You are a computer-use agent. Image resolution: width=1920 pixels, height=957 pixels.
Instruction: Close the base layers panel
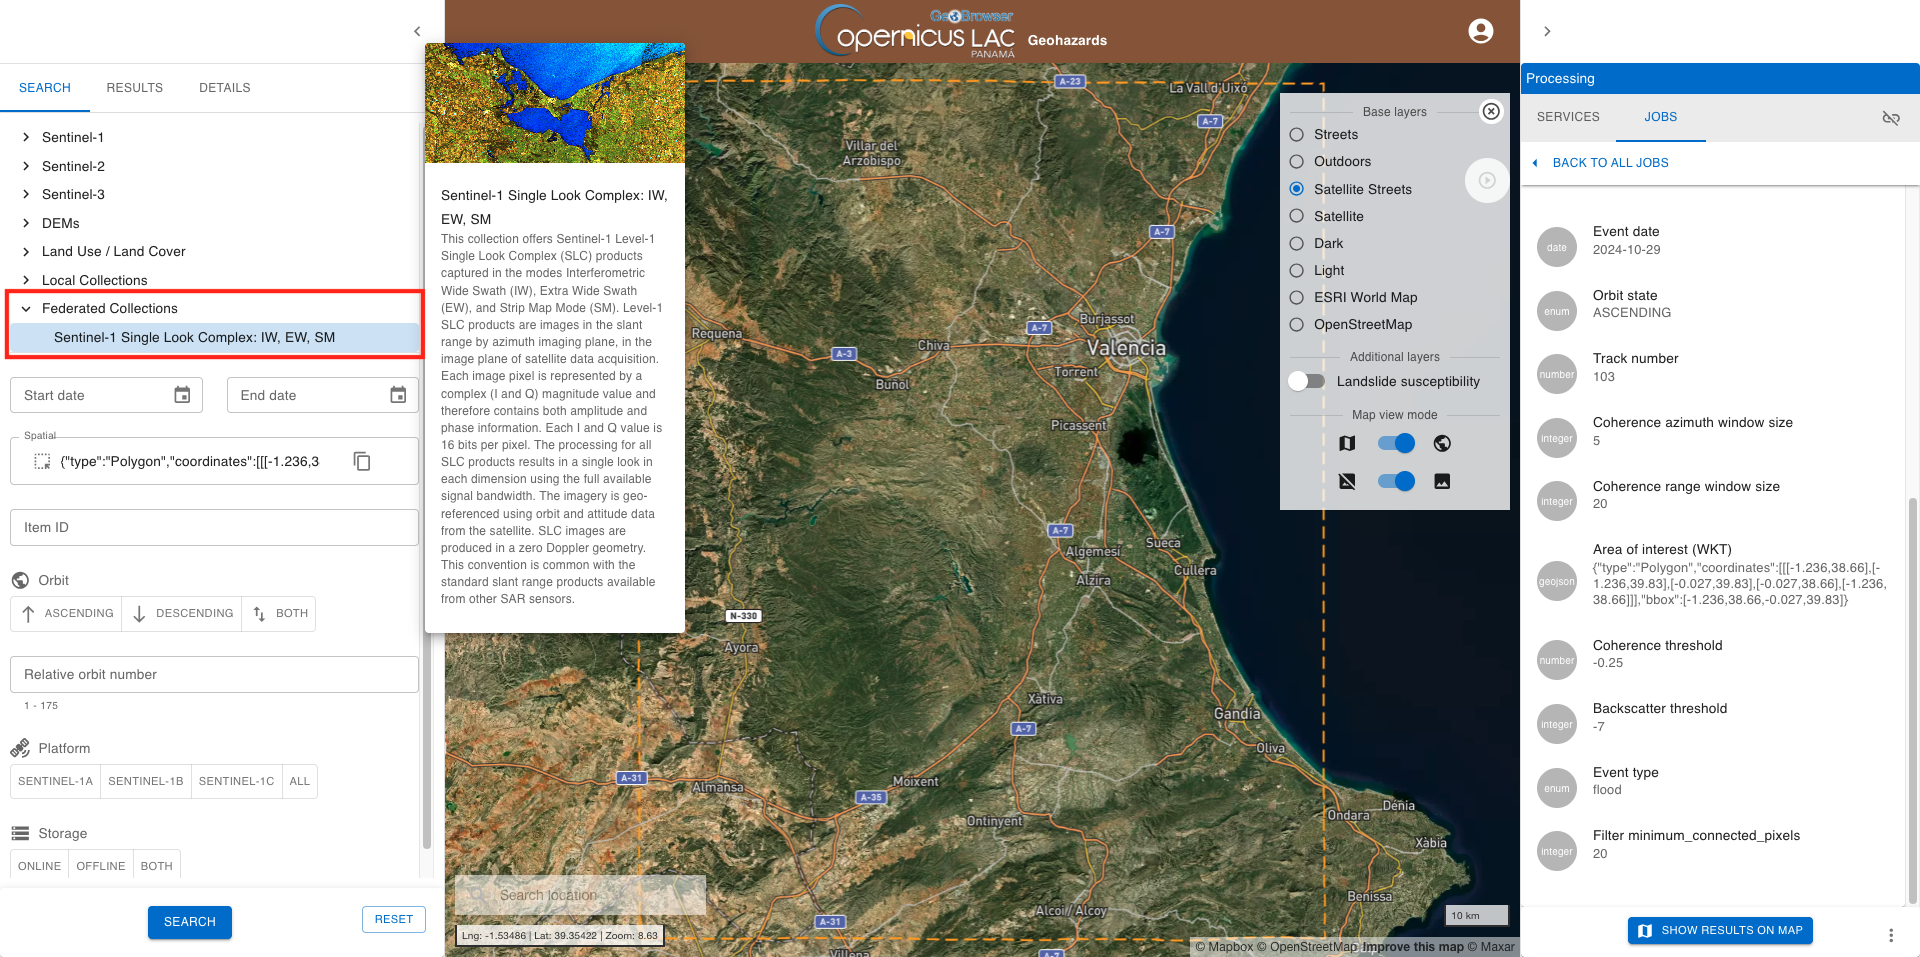coord(1491,112)
